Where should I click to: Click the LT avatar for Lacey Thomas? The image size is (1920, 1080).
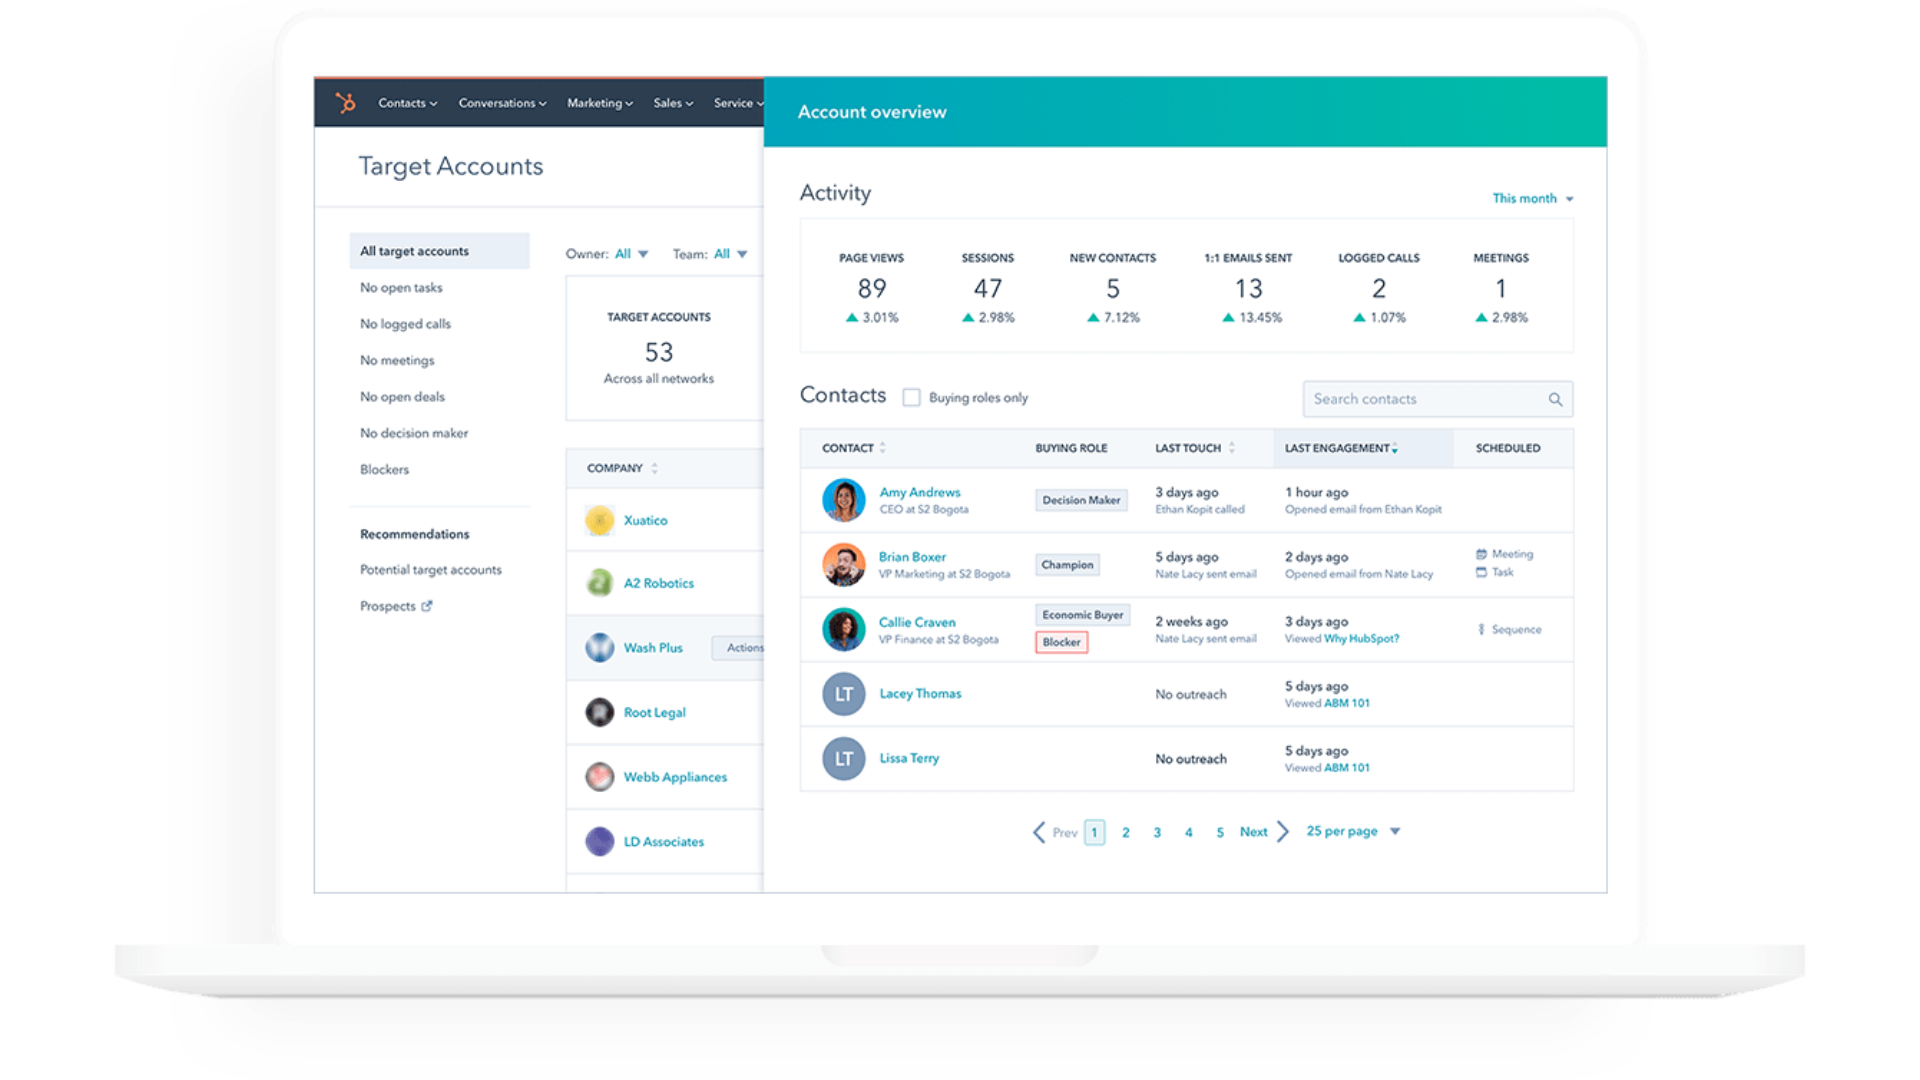point(843,694)
